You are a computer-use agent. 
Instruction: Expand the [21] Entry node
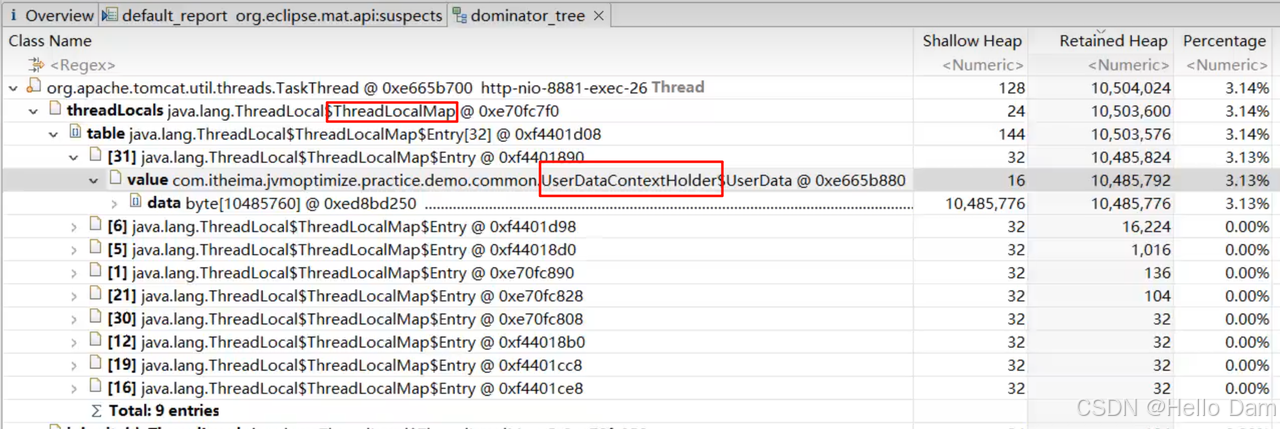pos(73,295)
